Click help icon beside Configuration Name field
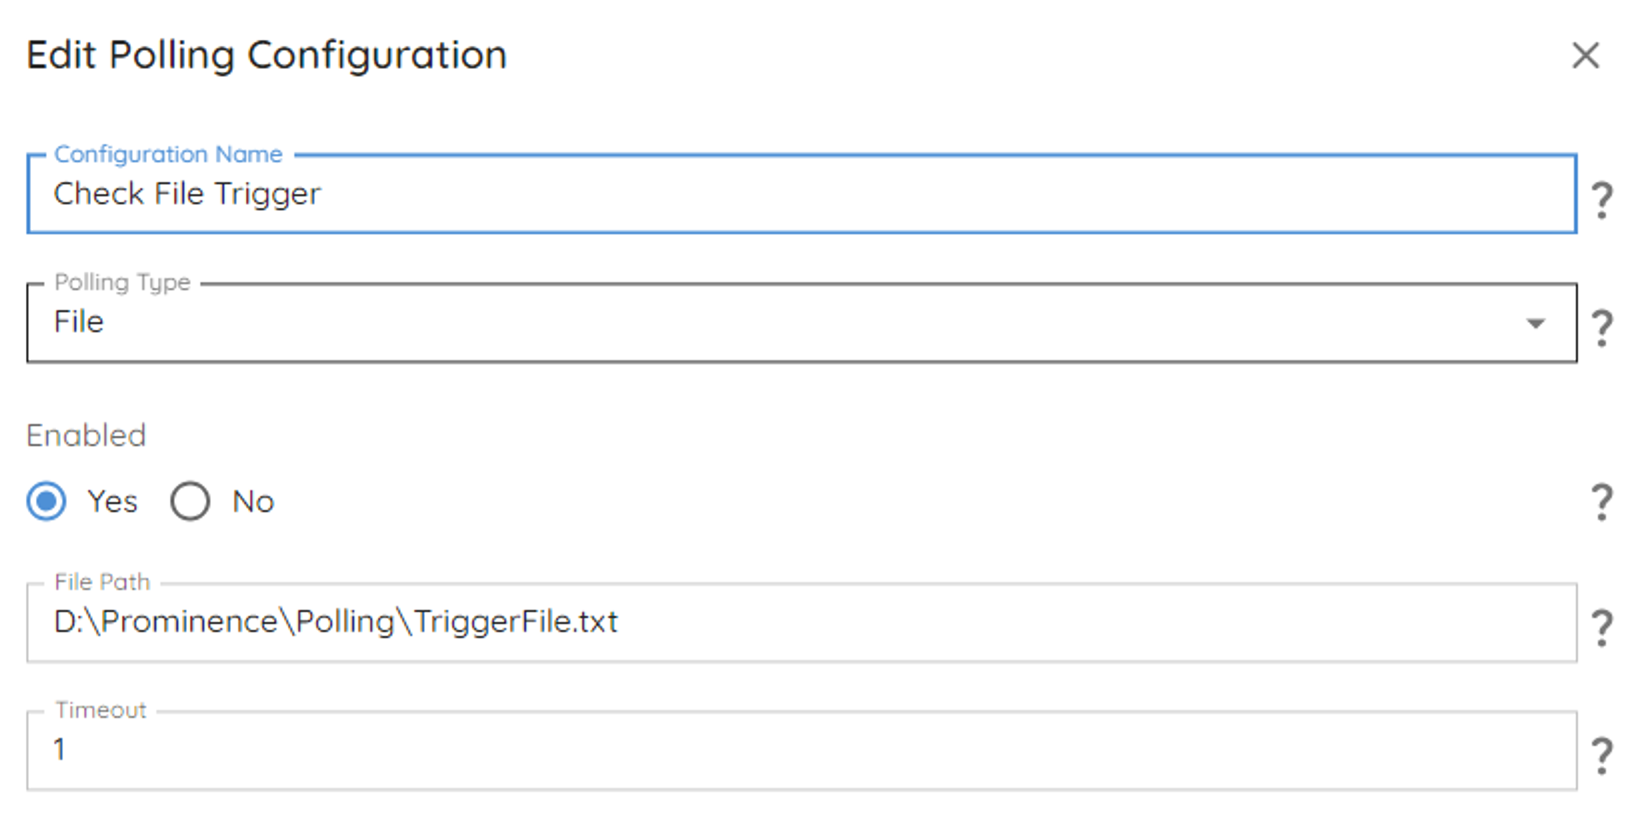 (1601, 199)
